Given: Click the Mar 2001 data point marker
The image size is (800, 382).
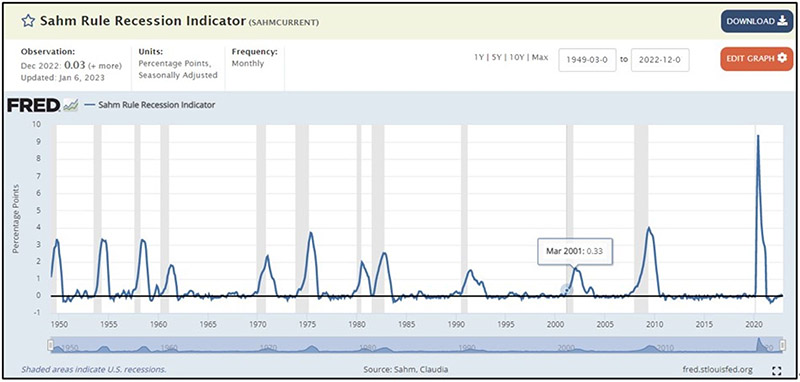Looking at the screenshot, I should click(567, 290).
